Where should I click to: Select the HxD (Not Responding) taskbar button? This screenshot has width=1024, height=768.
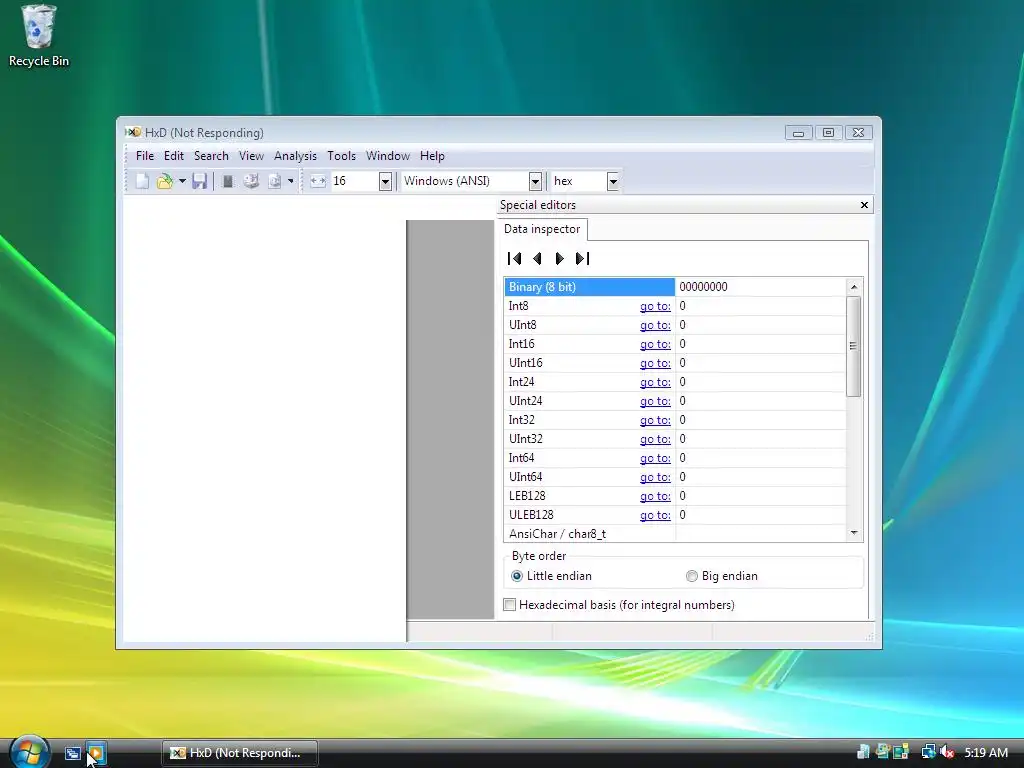point(240,753)
